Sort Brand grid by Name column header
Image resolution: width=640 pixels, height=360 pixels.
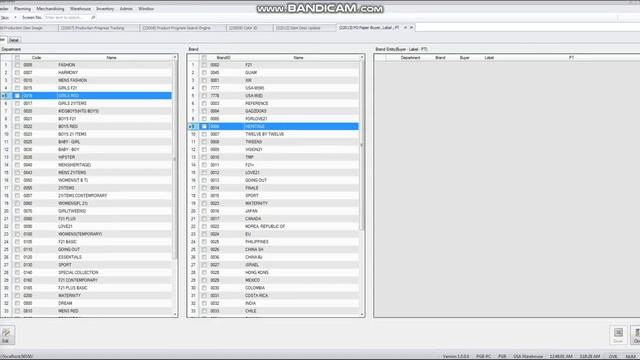click(298, 58)
